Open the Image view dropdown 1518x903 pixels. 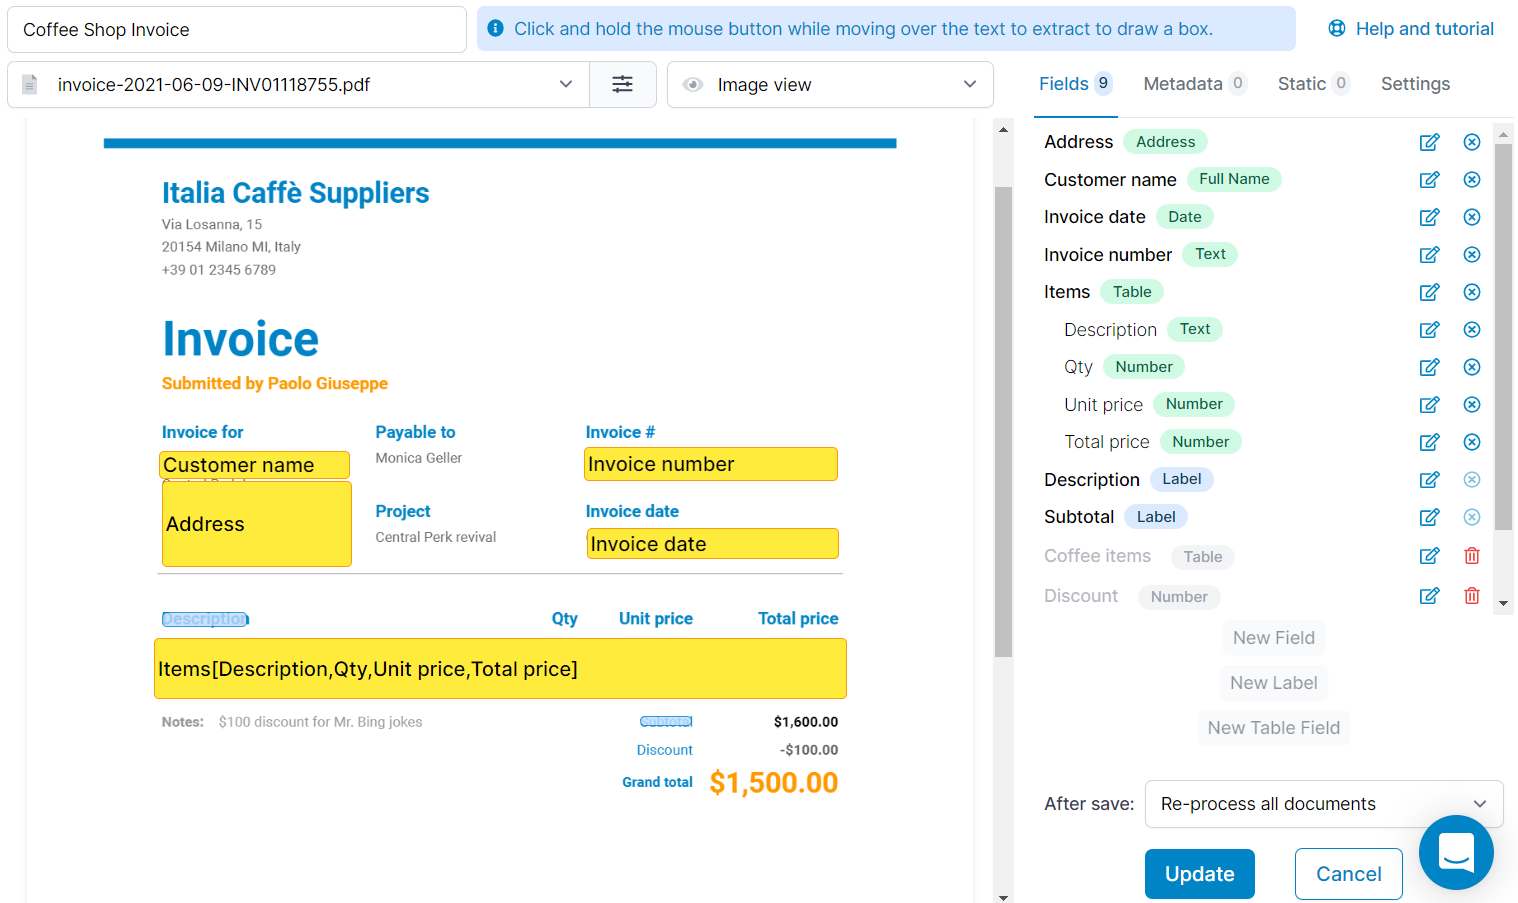click(829, 84)
